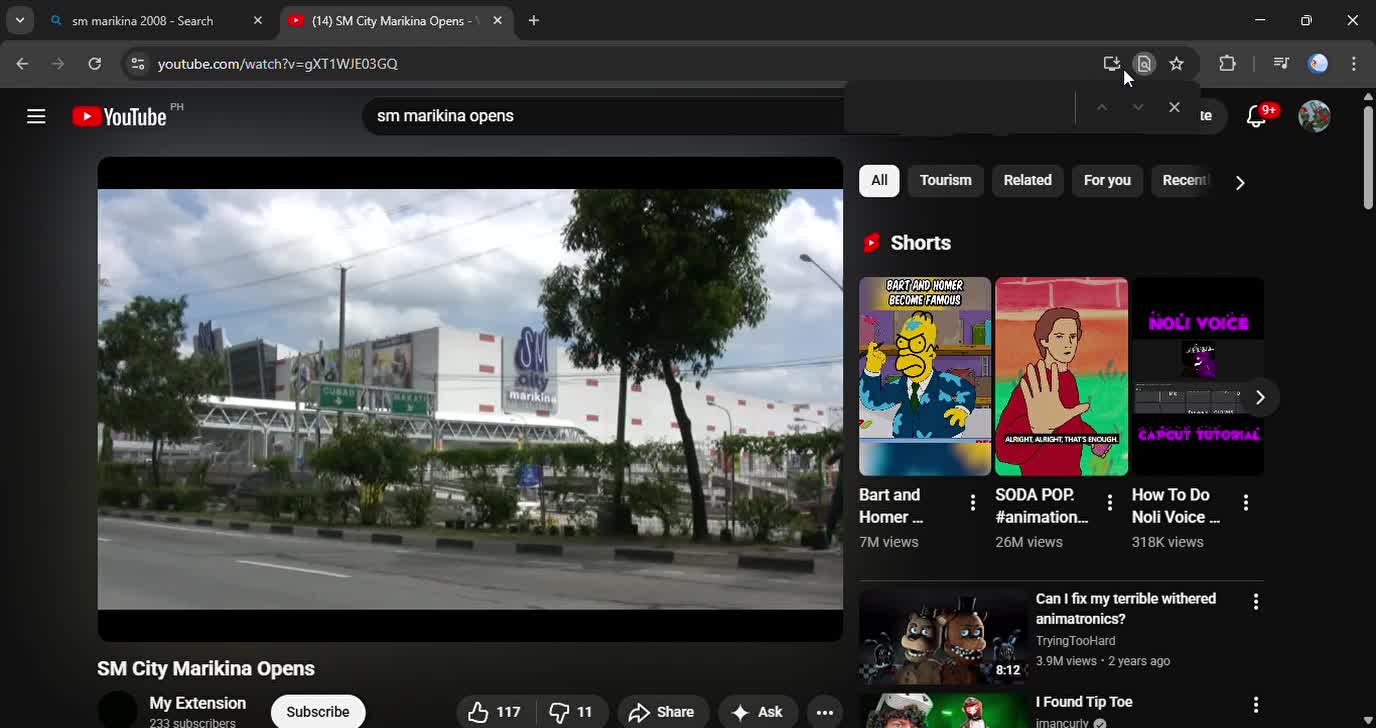Open options menu for Noli Voice short
Viewport: 1376px width, 728px height.
1246,503
